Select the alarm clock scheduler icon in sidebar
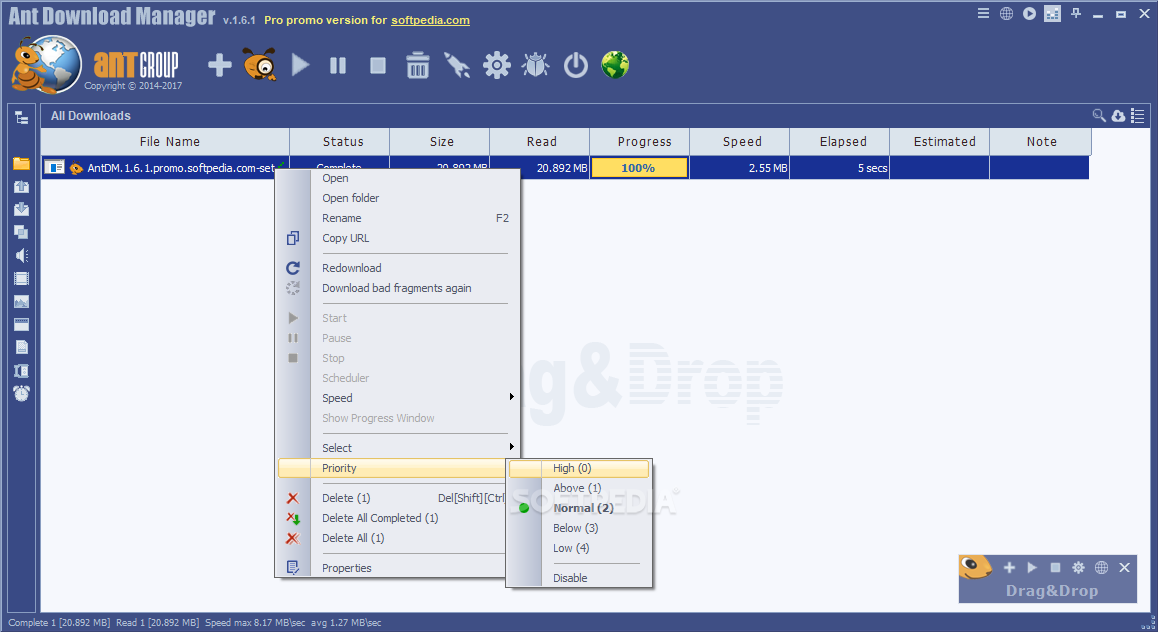This screenshot has height=632, width=1158. (x=21, y=394)
